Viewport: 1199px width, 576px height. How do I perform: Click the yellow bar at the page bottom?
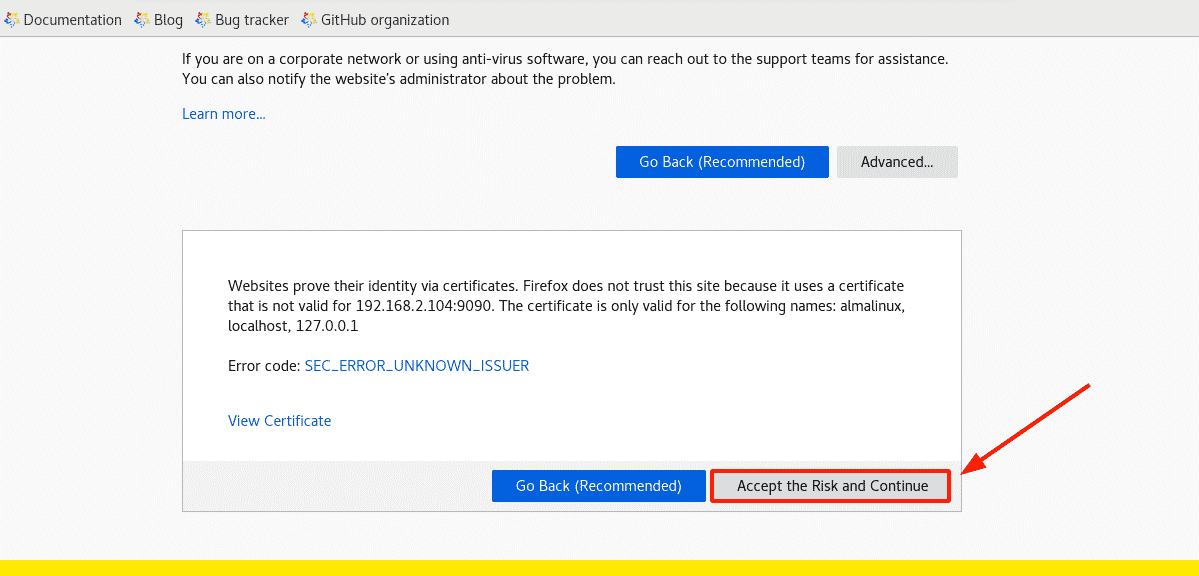coord(600,568)
